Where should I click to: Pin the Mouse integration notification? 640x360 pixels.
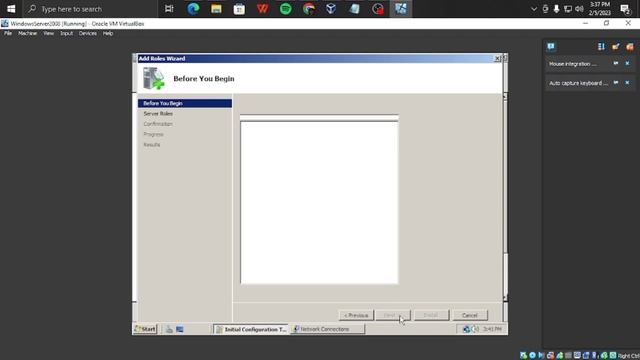616,64
